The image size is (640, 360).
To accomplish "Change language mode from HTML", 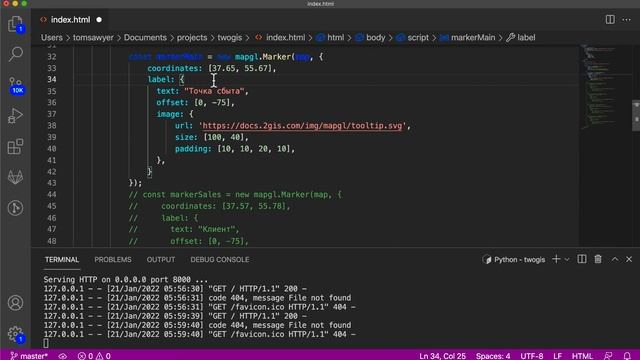I will click(582, 356).
